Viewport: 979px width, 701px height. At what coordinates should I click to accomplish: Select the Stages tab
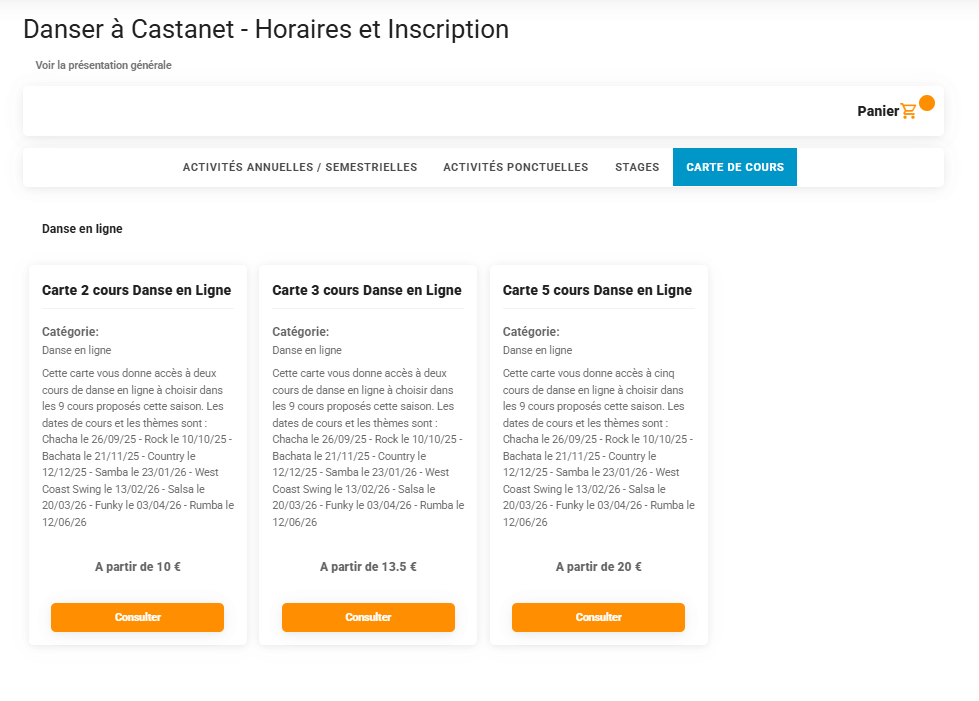(x=637, y=167)
